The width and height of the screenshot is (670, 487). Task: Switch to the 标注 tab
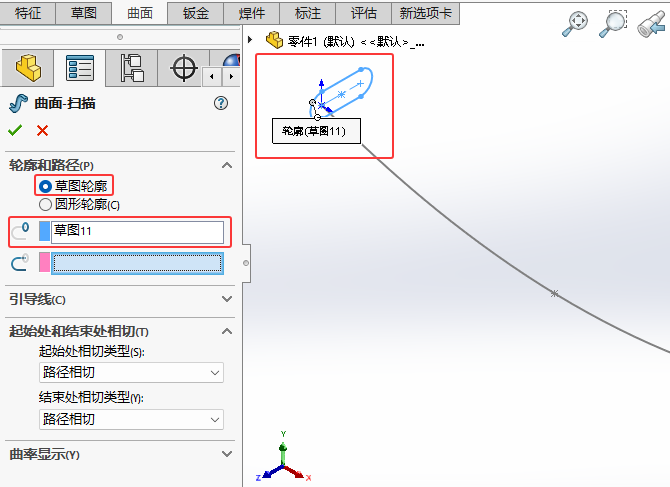coord(308,13)
